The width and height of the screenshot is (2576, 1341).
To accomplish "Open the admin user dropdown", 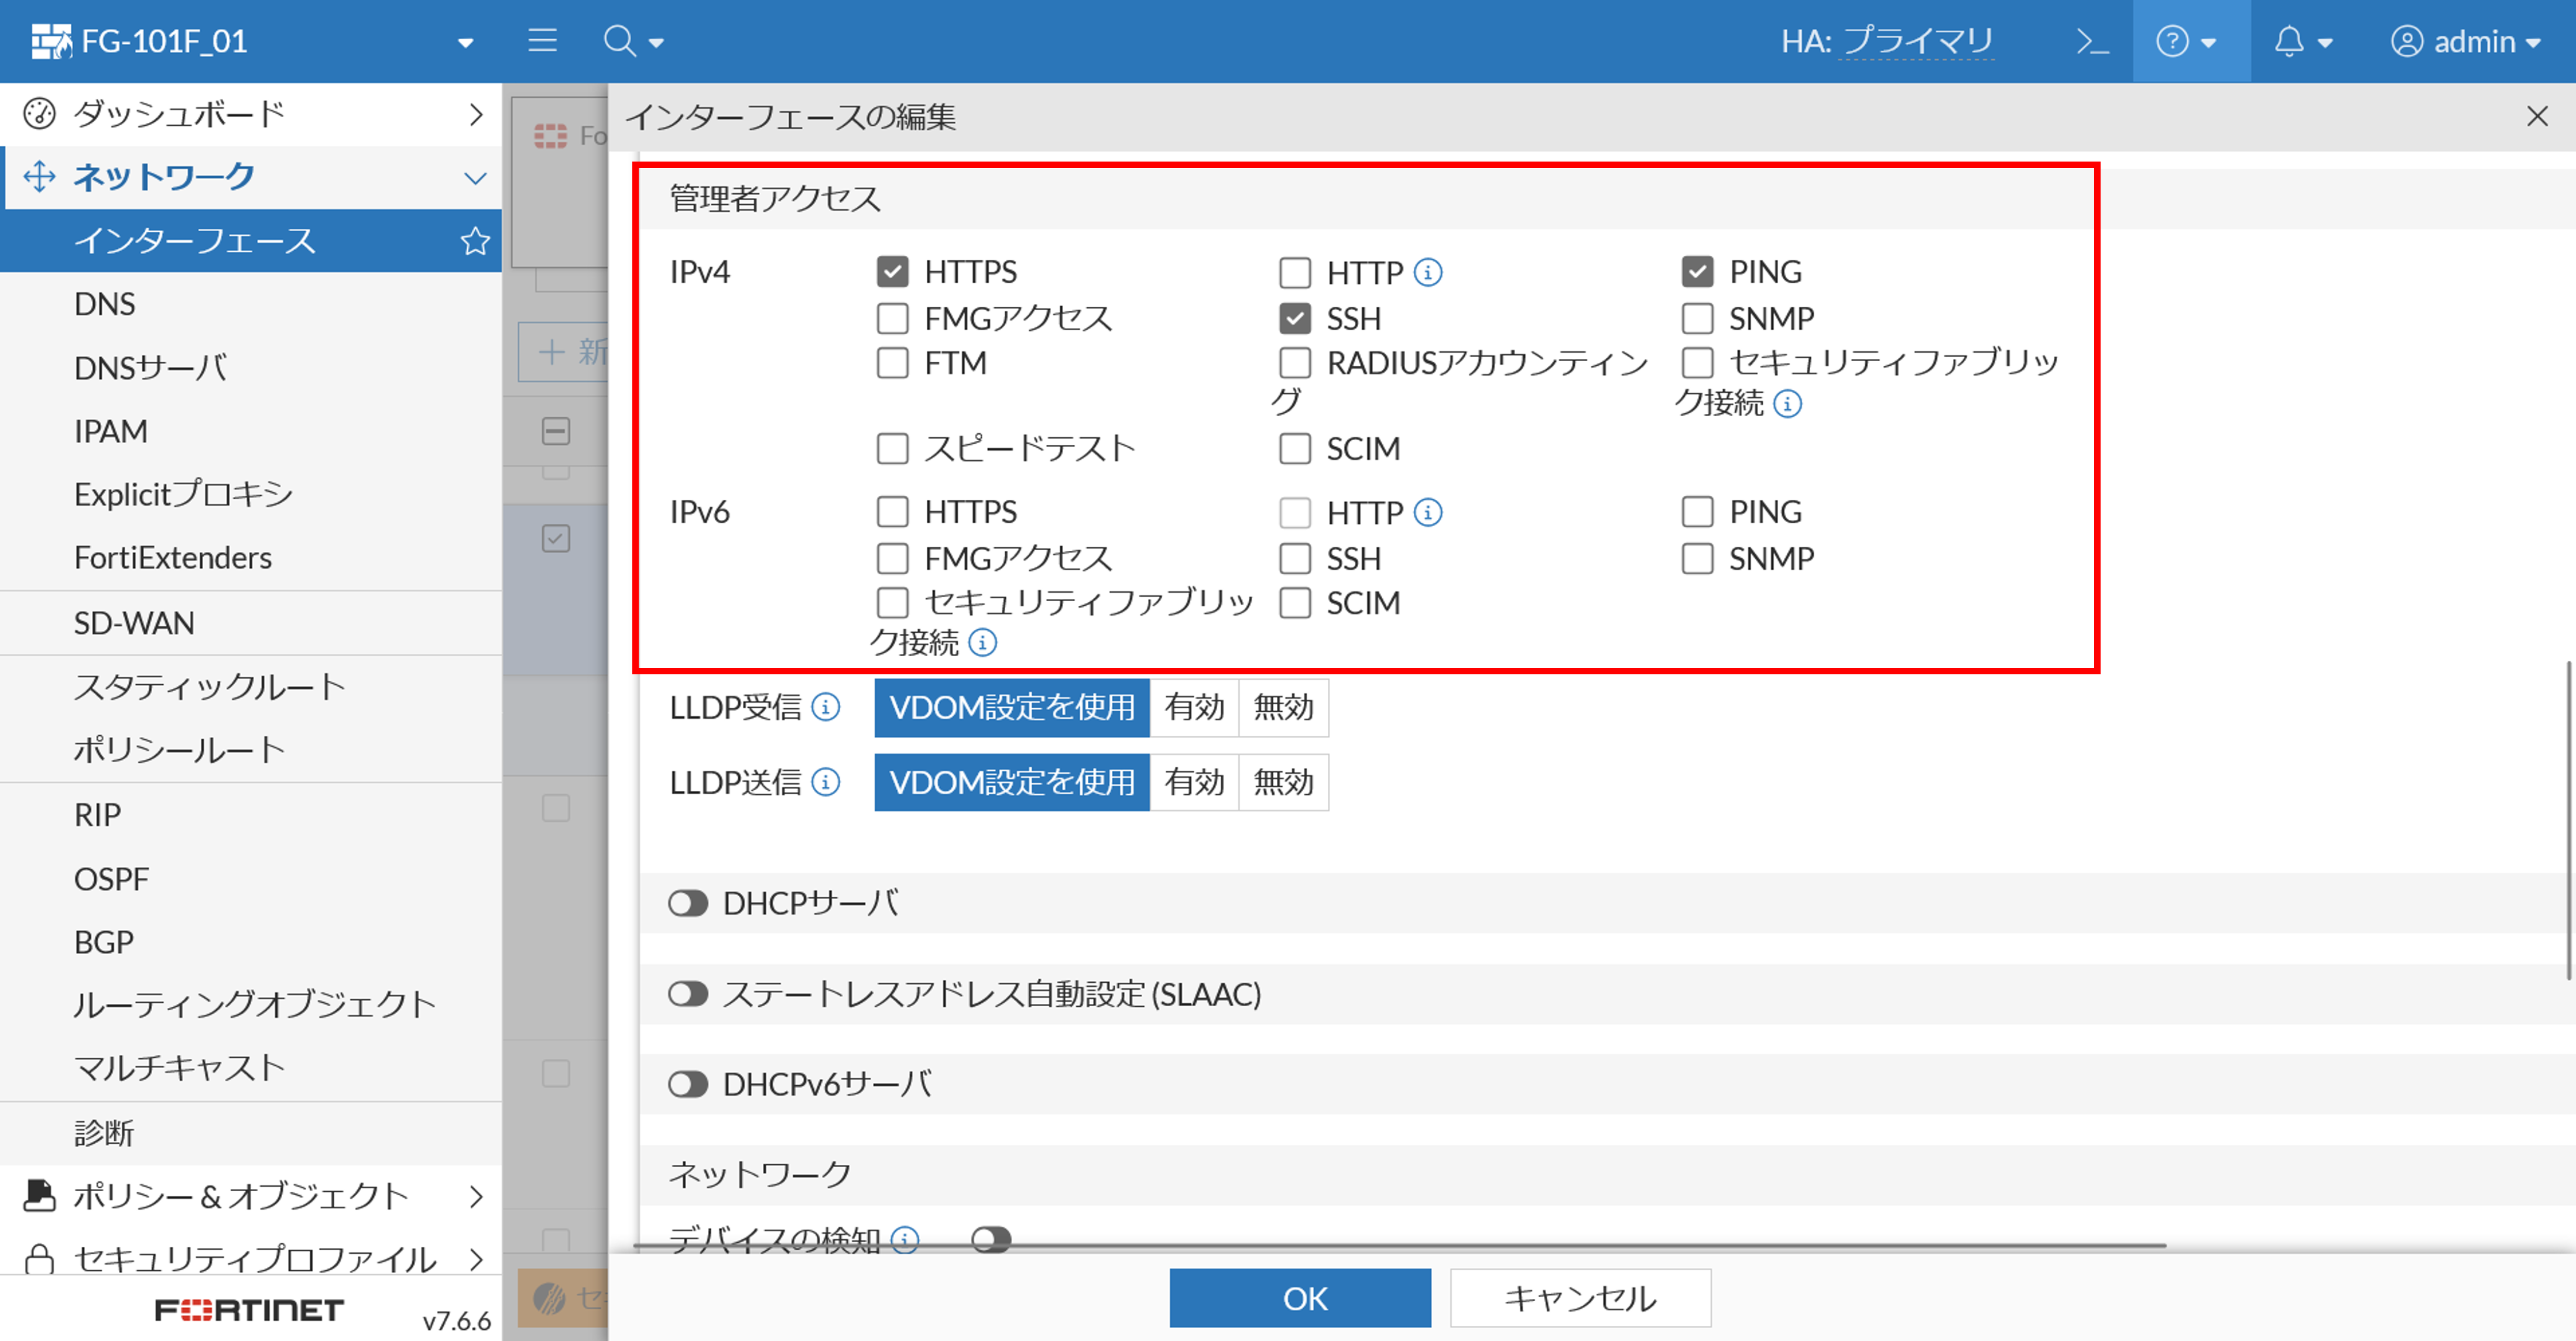I will [2466, 42].
